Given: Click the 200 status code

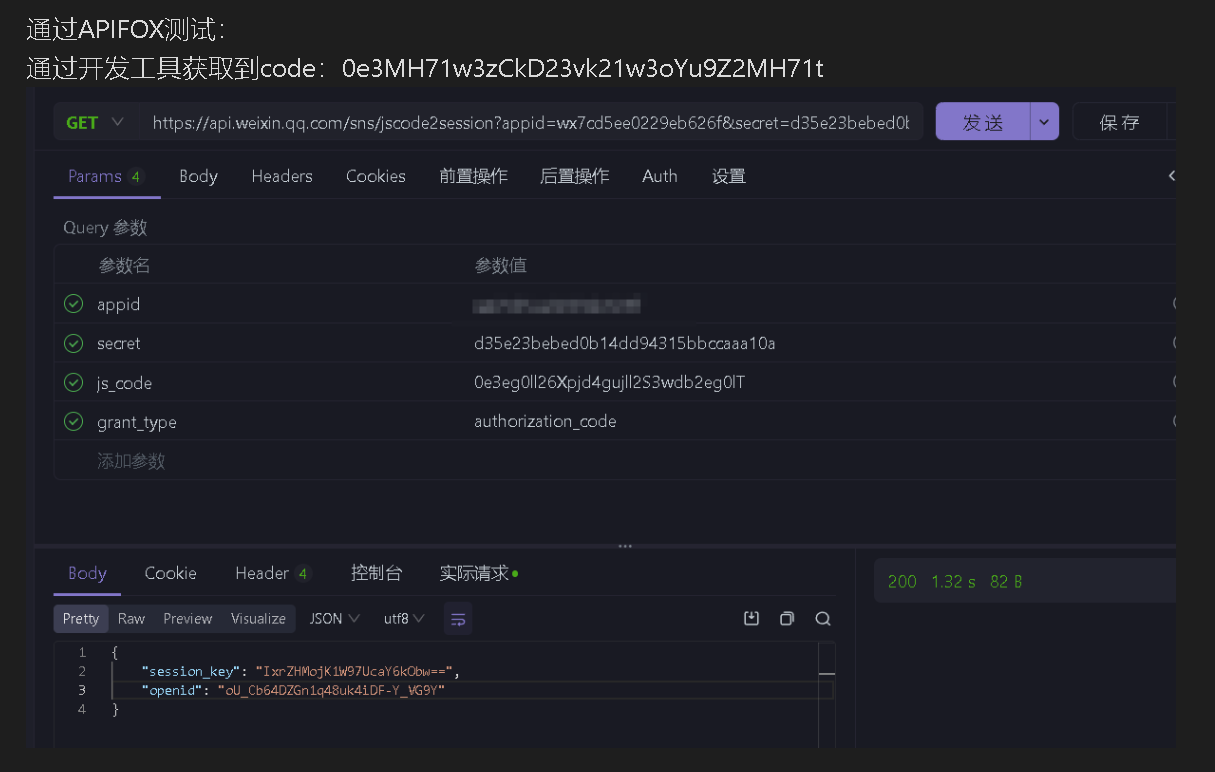Looking at the screenshot, I should tap(902, 581).
